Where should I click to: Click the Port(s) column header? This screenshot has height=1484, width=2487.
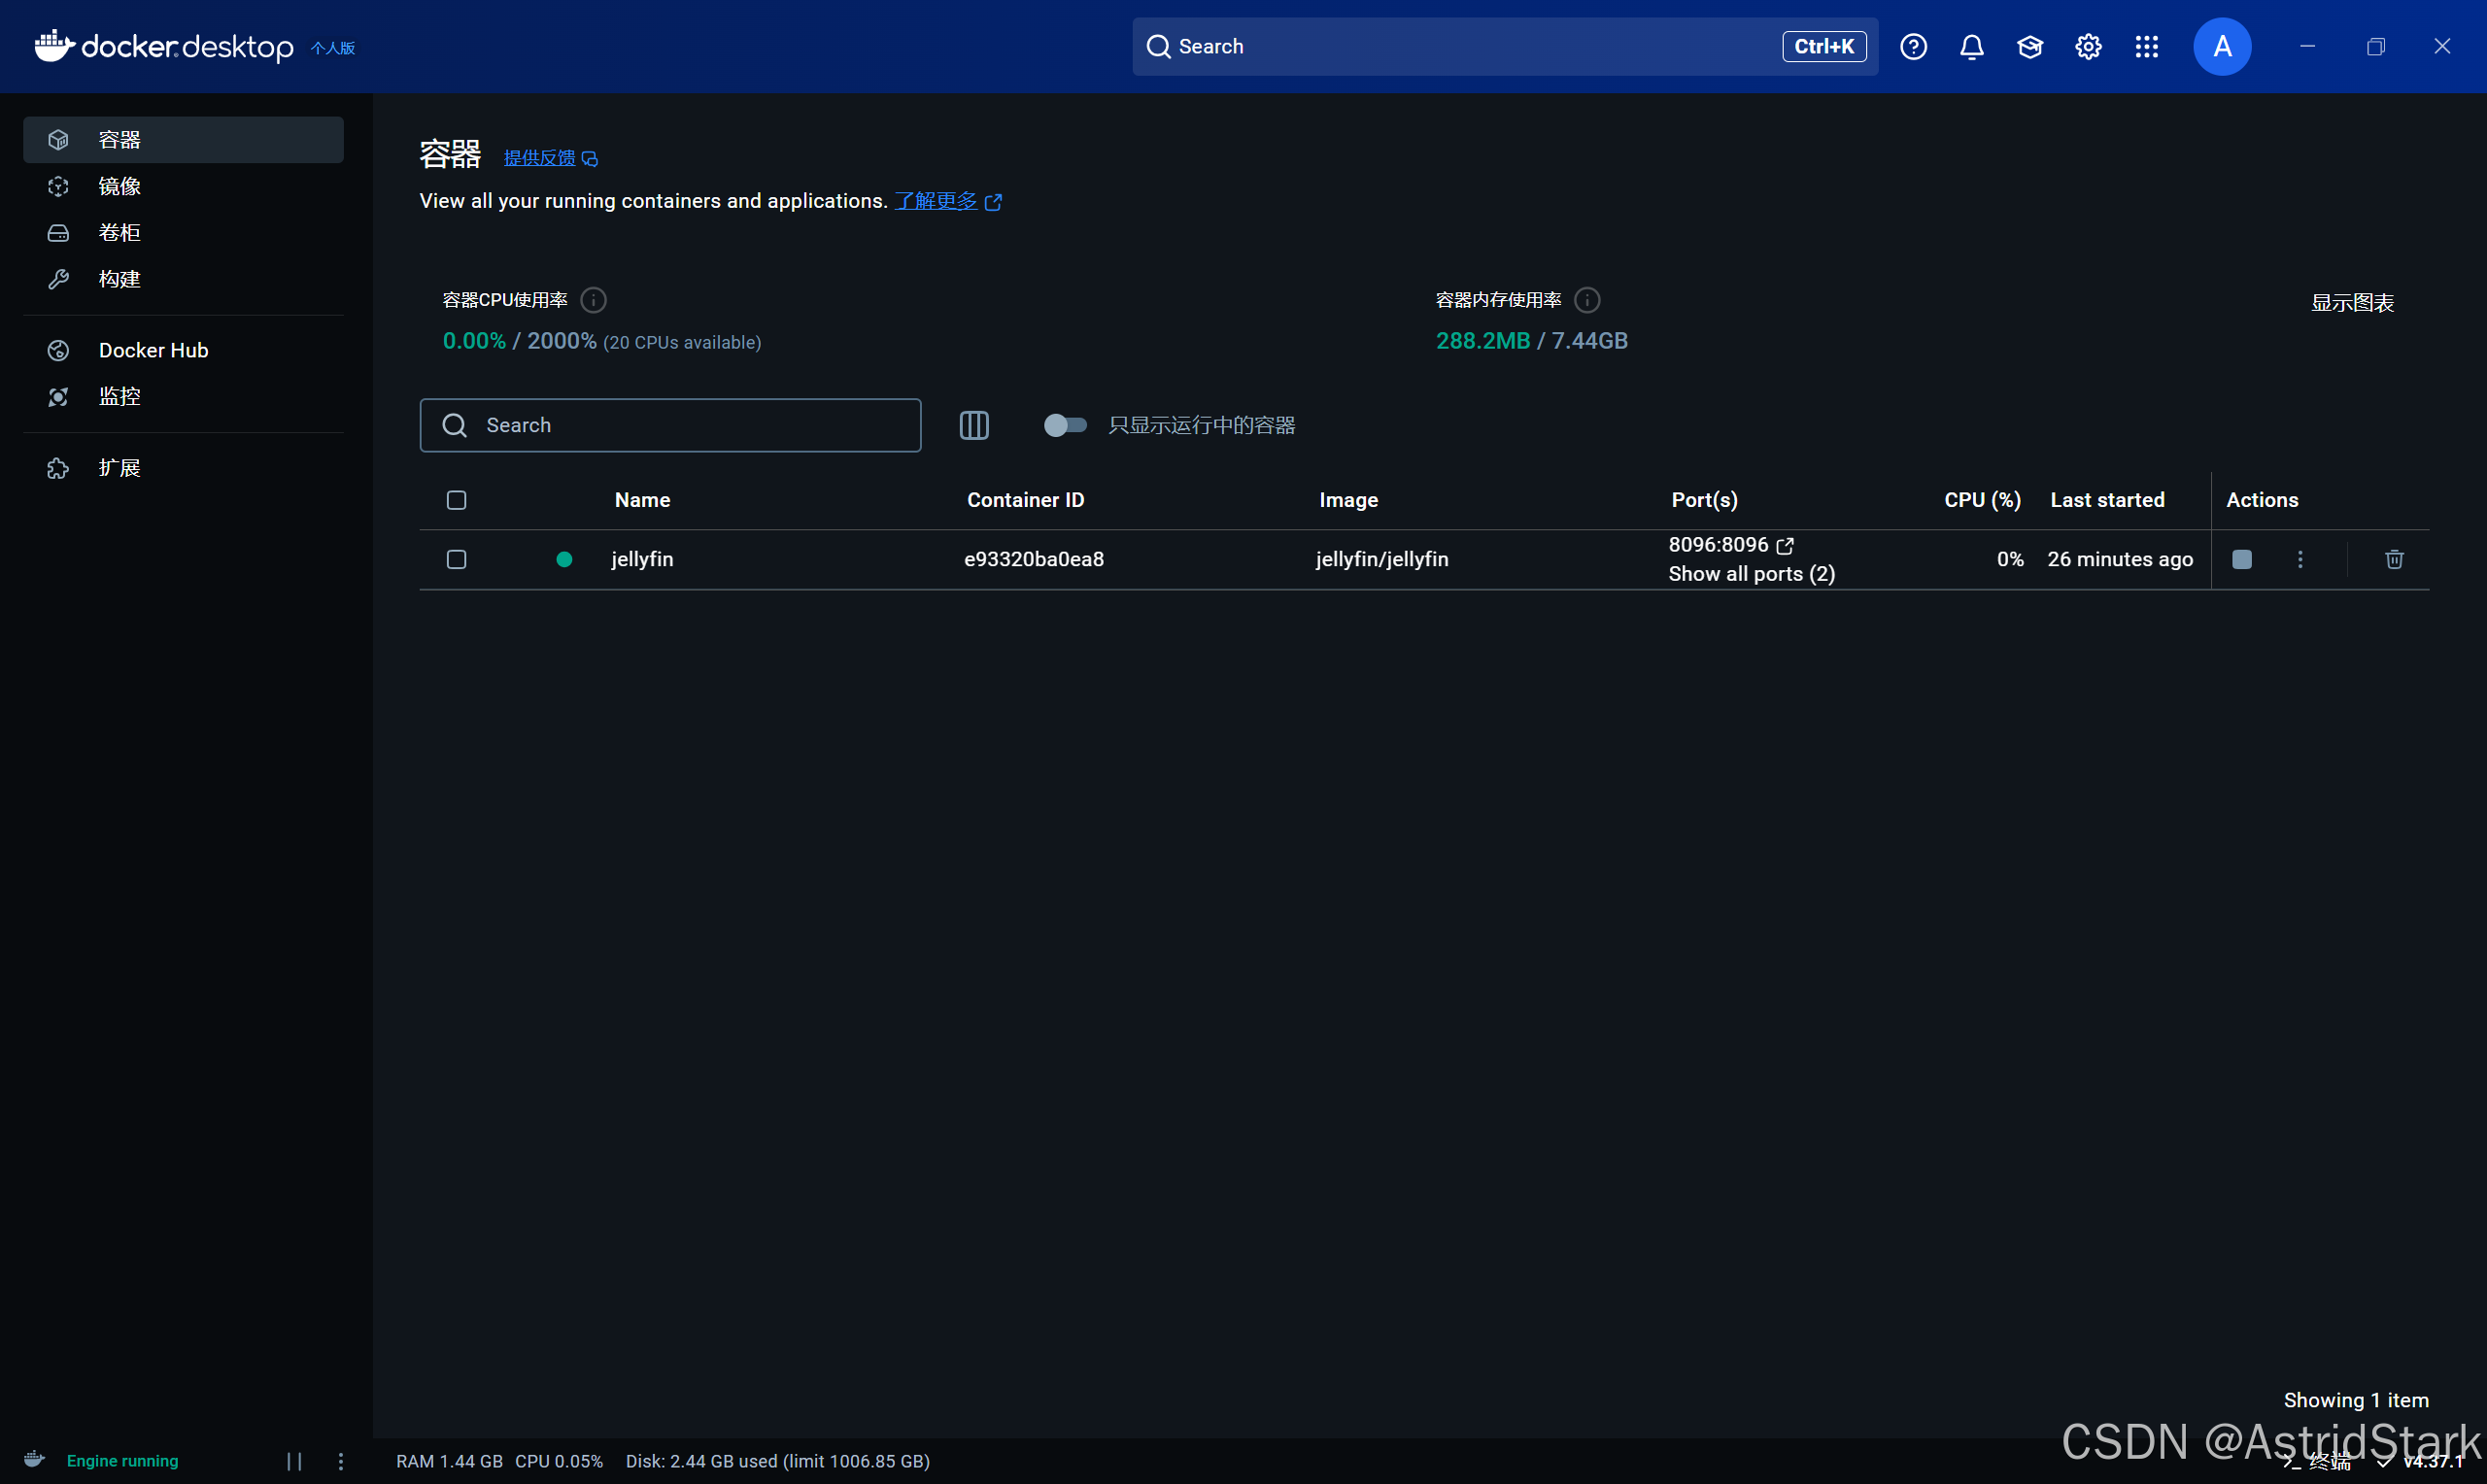(1703, 500)
